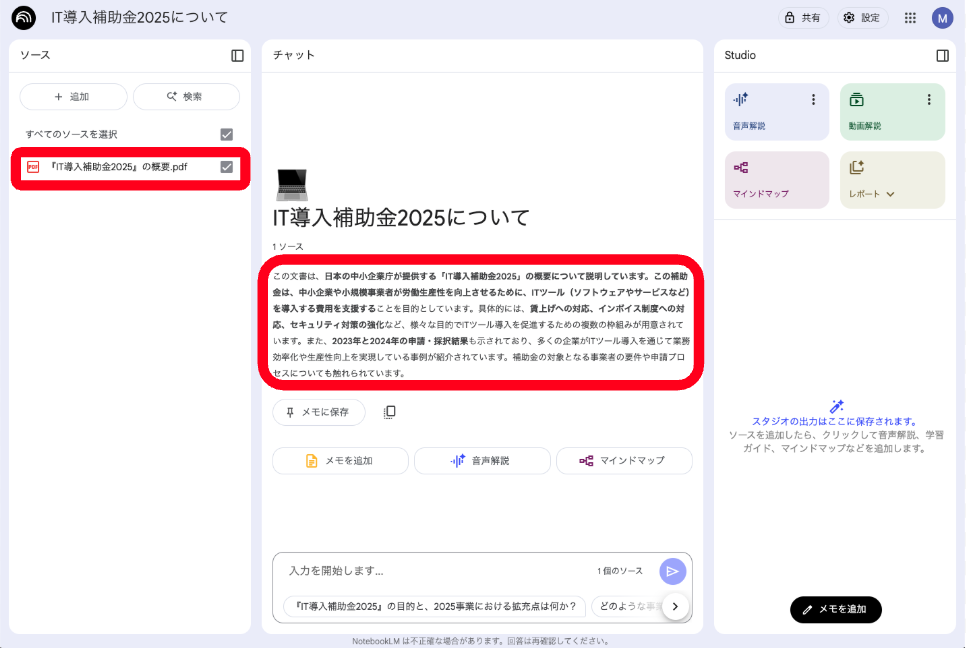This screenshot has width=966, height=648.
Task: Click the PDF icon of the source file
Action: [x=33, y=167]
